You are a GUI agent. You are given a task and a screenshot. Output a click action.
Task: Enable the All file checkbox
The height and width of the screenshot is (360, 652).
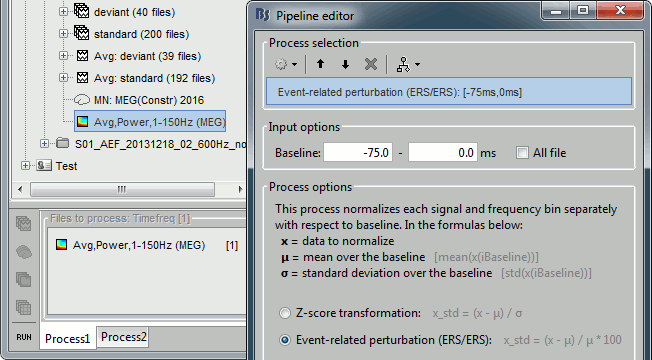522,153
